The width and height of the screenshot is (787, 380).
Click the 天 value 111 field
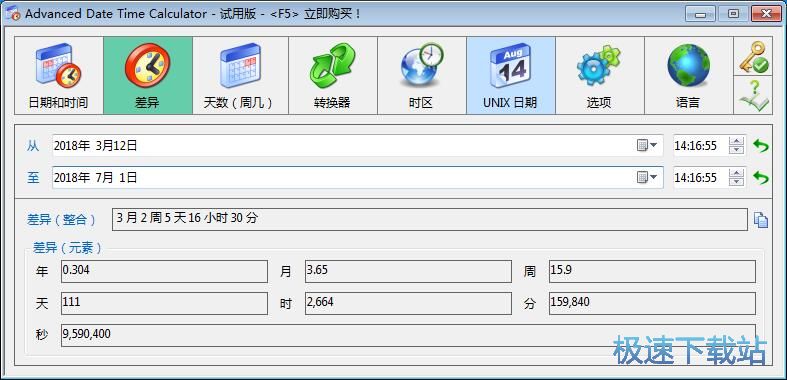coord(164,304)
